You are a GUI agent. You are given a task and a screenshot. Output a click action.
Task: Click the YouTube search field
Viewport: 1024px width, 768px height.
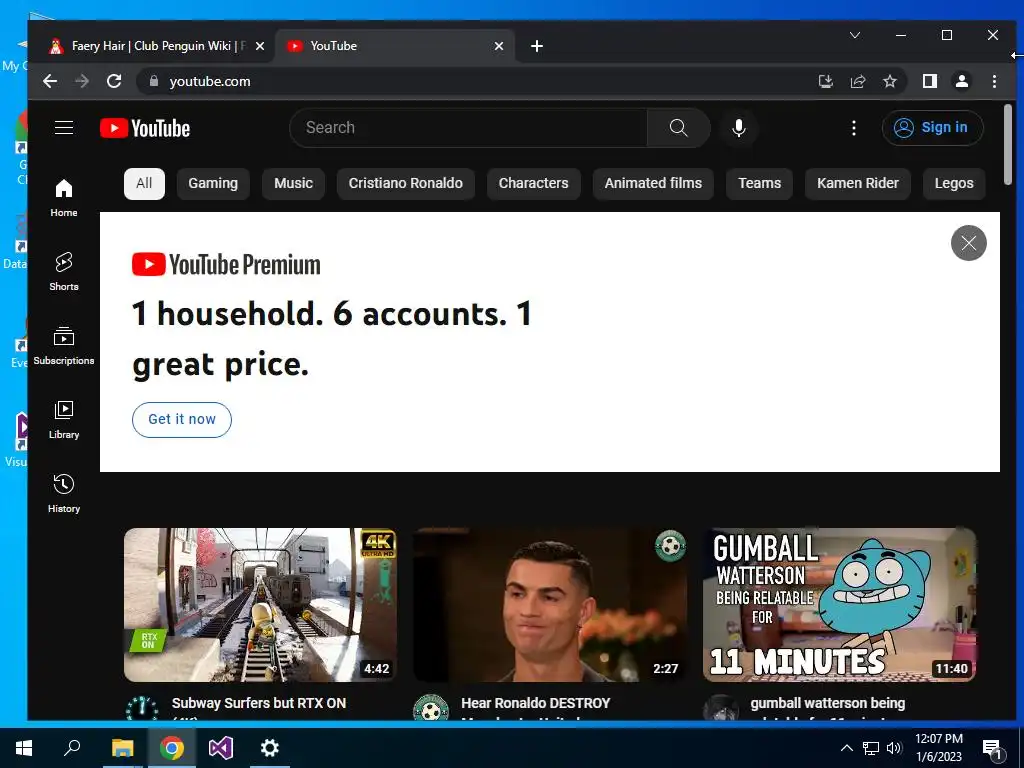tap(470, 127)
